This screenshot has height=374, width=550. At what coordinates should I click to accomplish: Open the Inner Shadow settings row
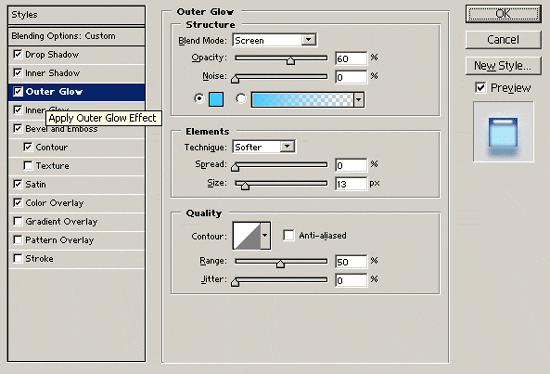pyautogui.click(x=76, y=73)
